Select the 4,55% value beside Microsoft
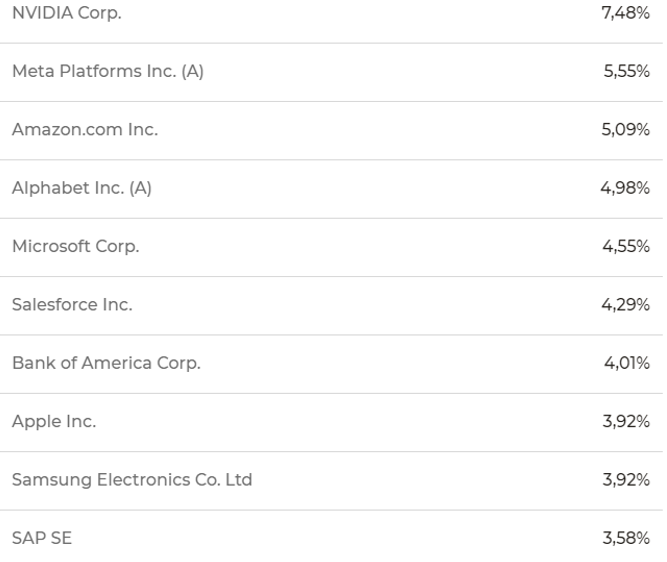This screenshot has width=667, height=562. (x=626, y=246)
